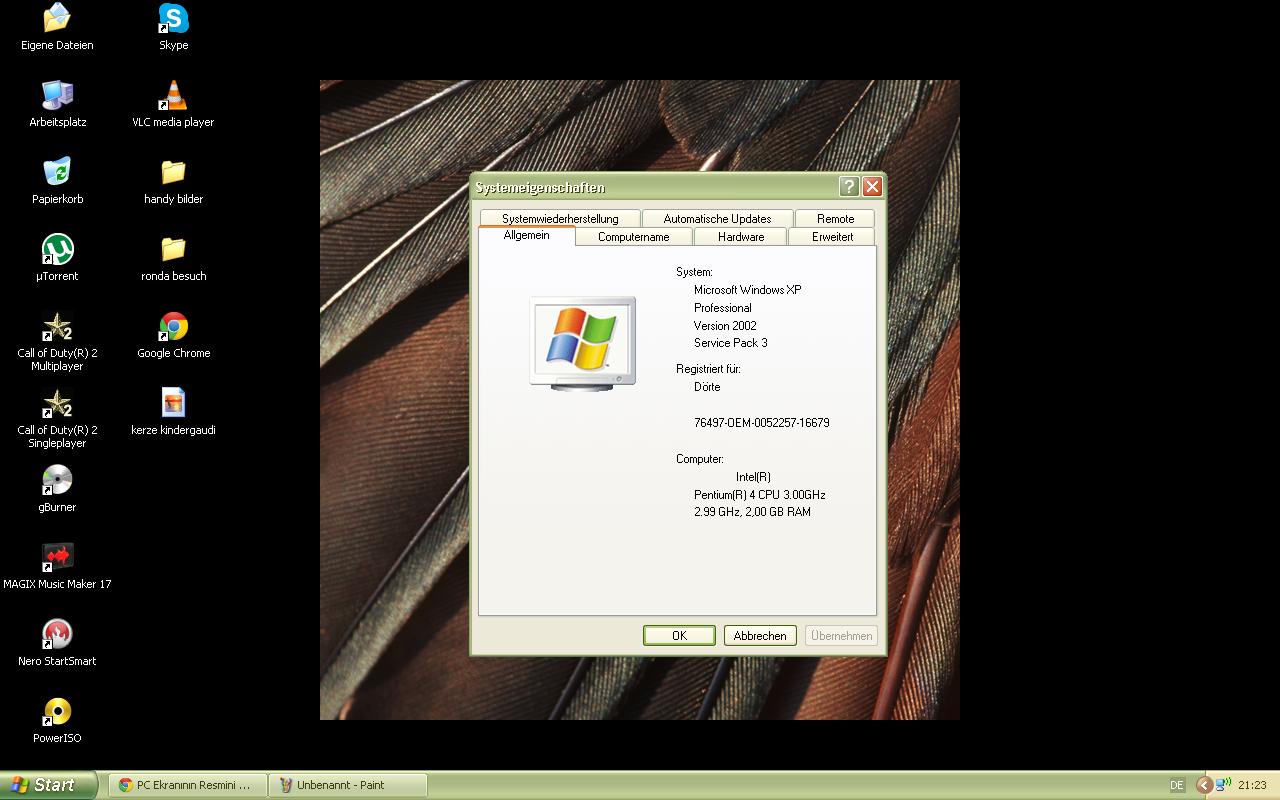The height and width of the screenshot is (800, 1280).
Task: Open the Remote tab
Action: point(835,219)
